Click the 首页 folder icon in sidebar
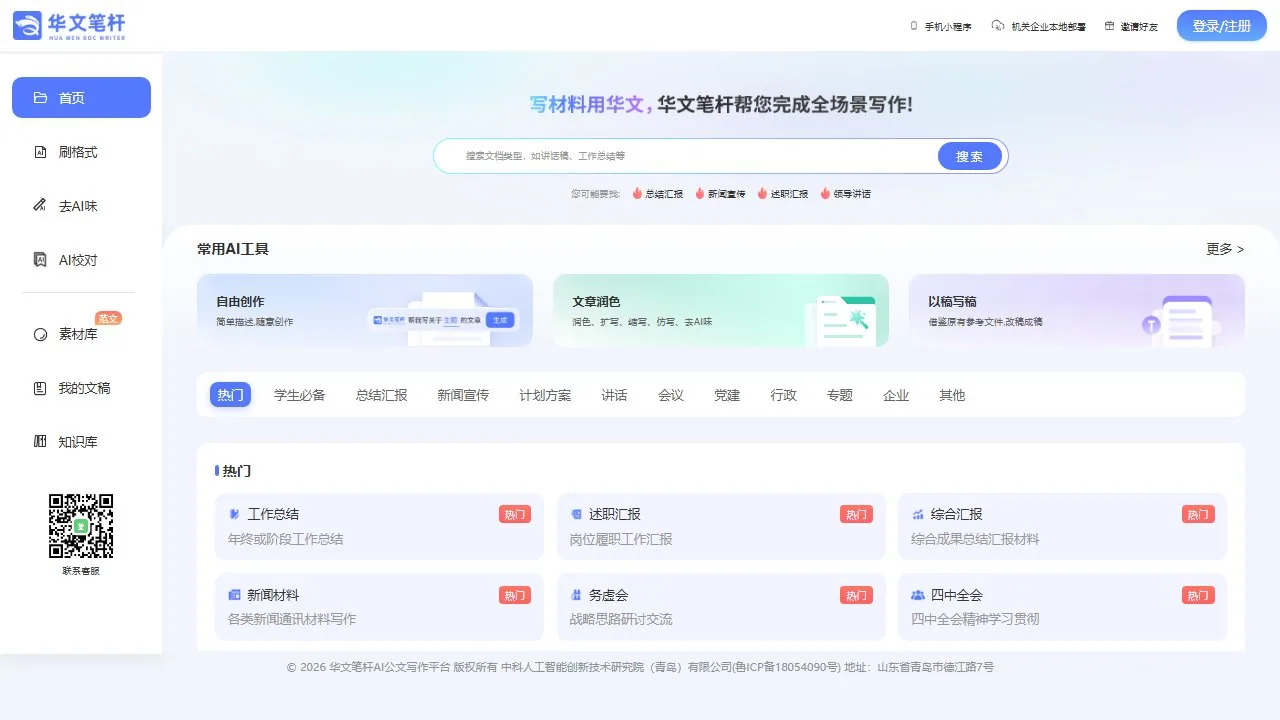The height and width of the screenshot is (720, 1280). (40, 98)
